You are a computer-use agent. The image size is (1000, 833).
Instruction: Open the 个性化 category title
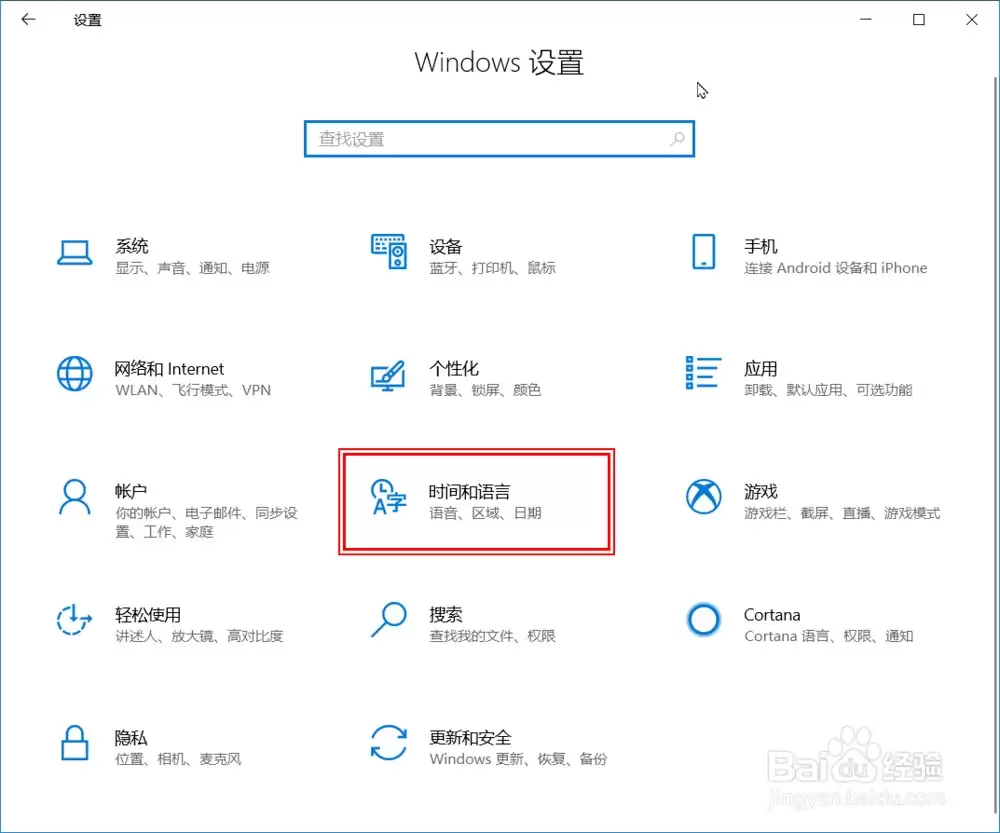[454, 369]
